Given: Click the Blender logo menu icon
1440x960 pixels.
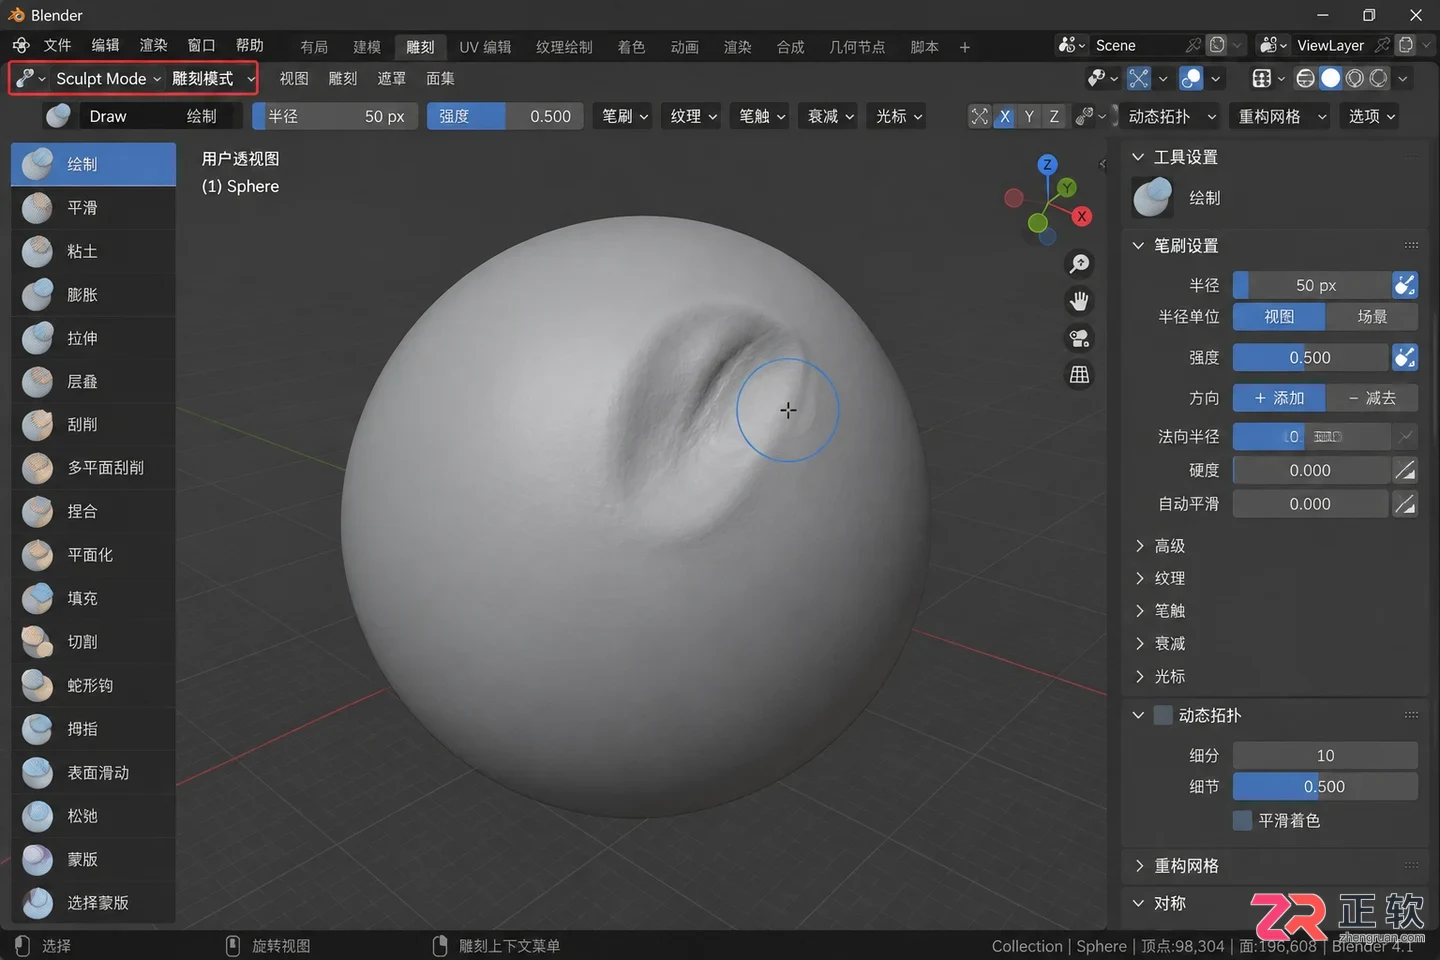Looking at the screenshot, I should [x=21, y=46].
